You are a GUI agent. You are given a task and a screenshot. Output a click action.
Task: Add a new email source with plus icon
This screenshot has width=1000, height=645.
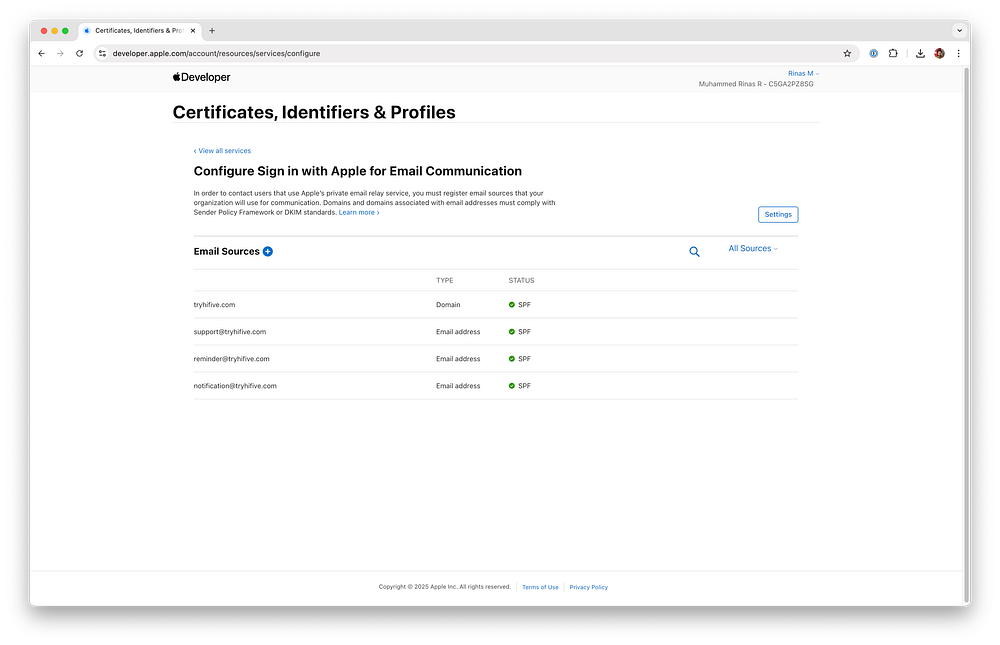[x=268, y=251]
